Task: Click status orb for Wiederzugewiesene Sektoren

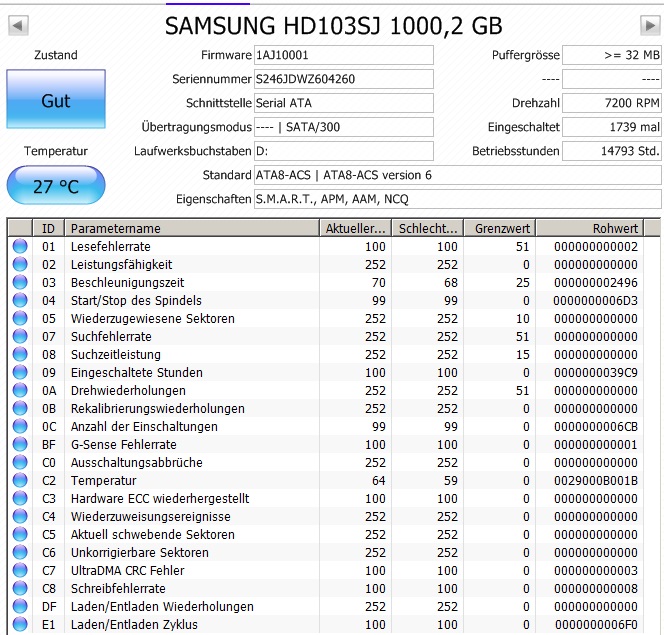Action: 20,318
